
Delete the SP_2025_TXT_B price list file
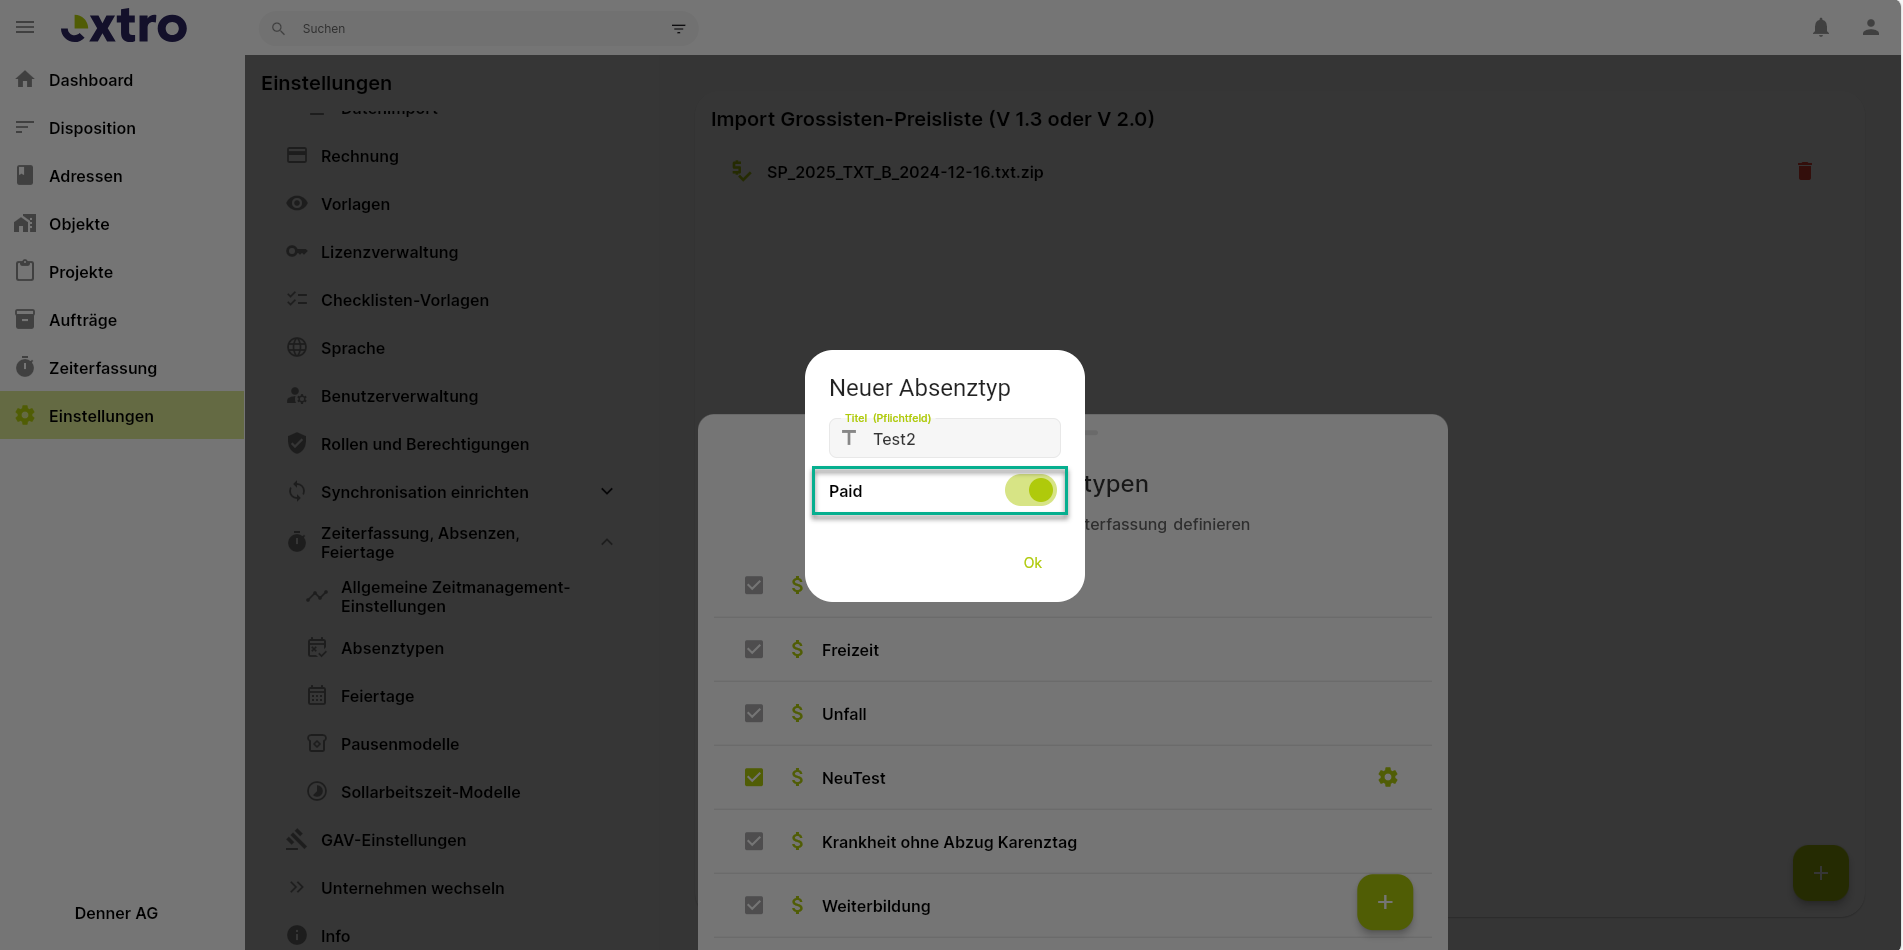pos(1805,171)
